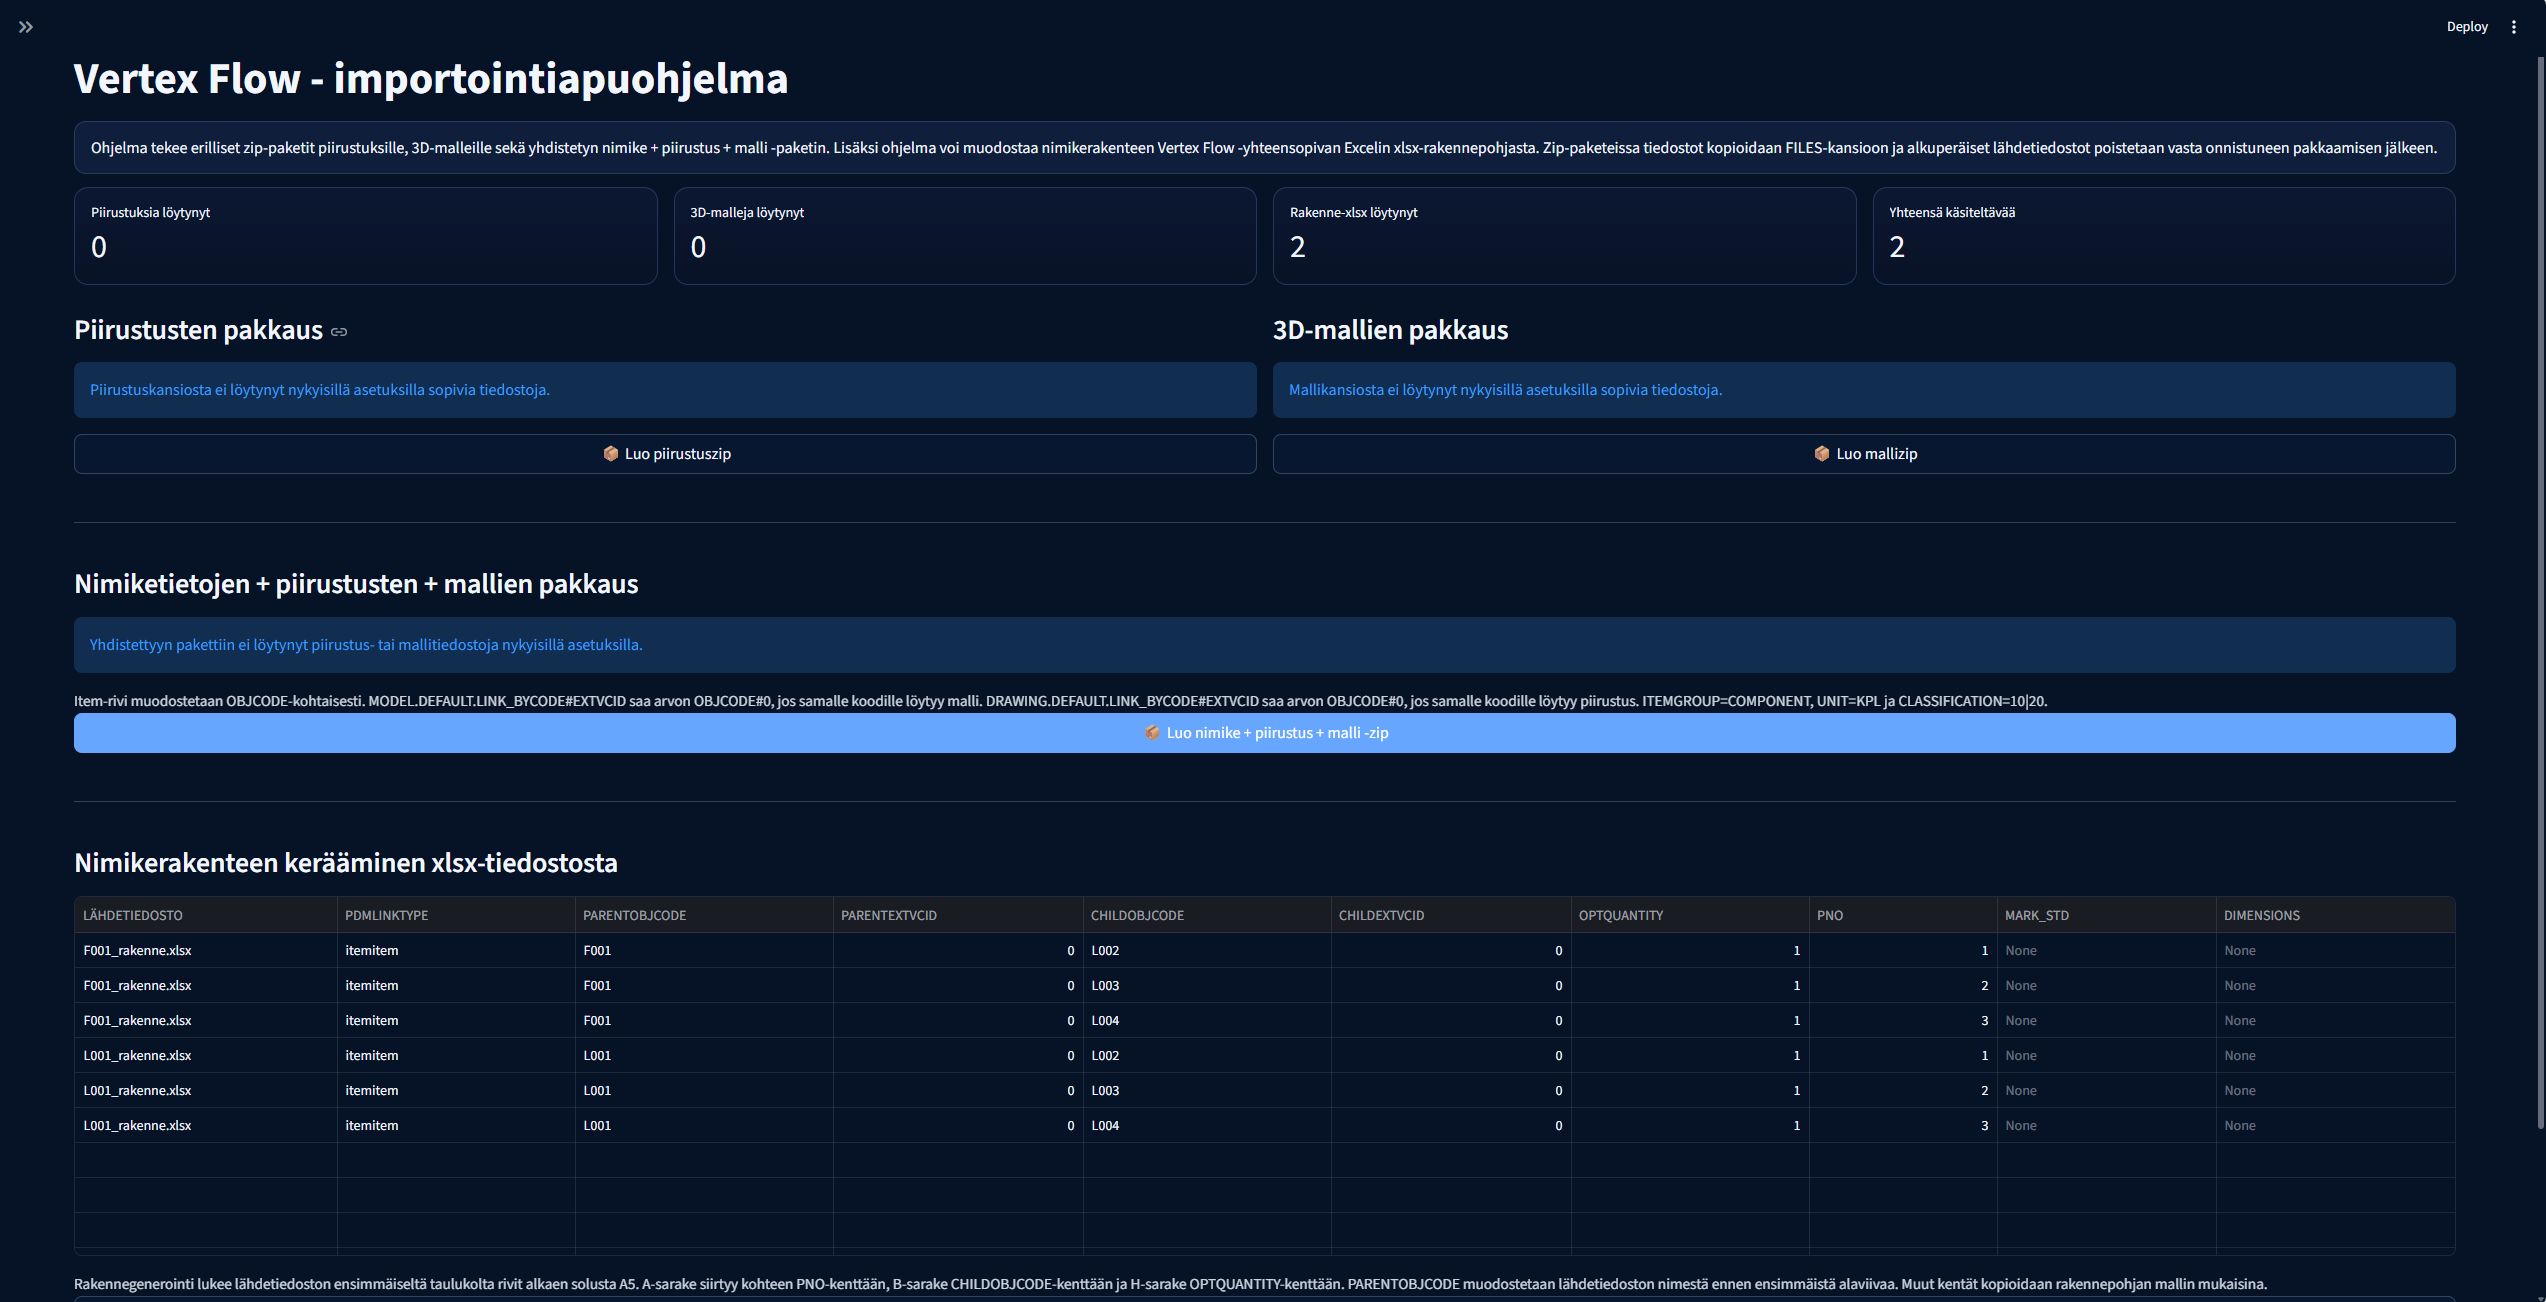Image resolution: width=2546 pixels, height=1302 pixels.
Task: Expand the sidebar with double chevron icon
Action: click(26, 27)
